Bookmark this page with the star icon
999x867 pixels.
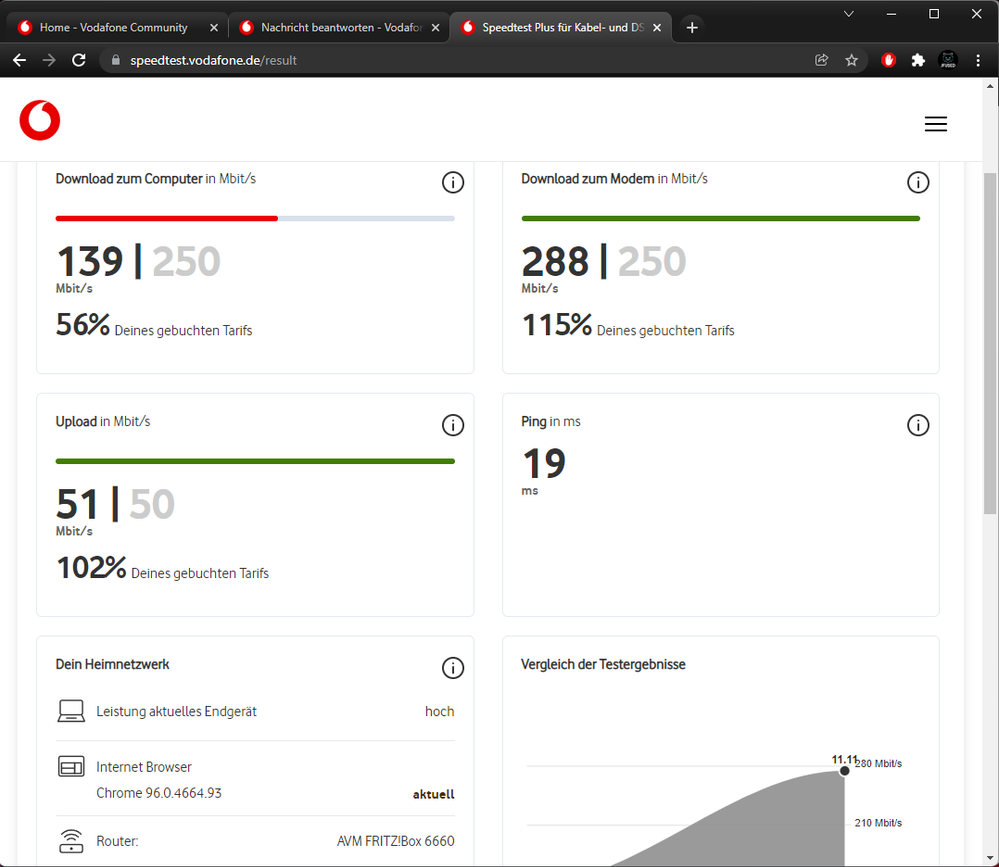pyautogui.click(x=851, y=60)
